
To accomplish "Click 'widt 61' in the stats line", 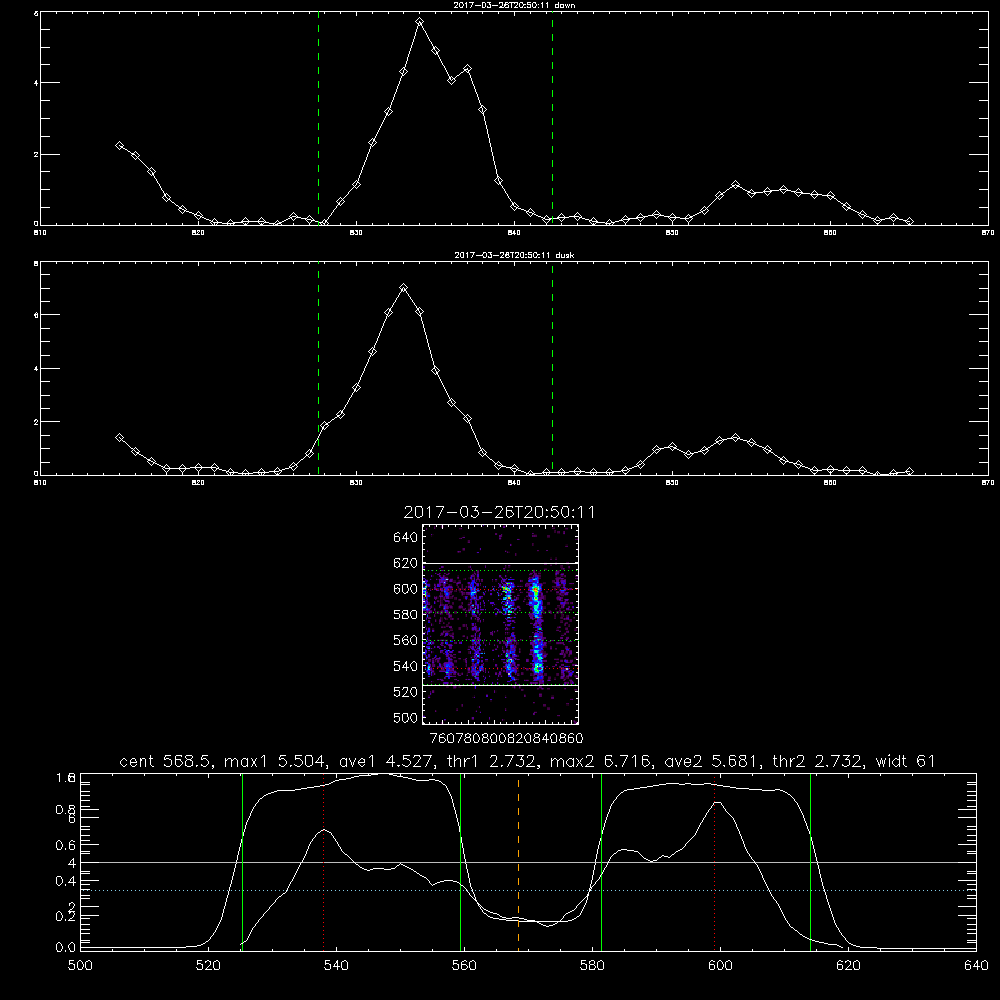I will click(906, 761).
